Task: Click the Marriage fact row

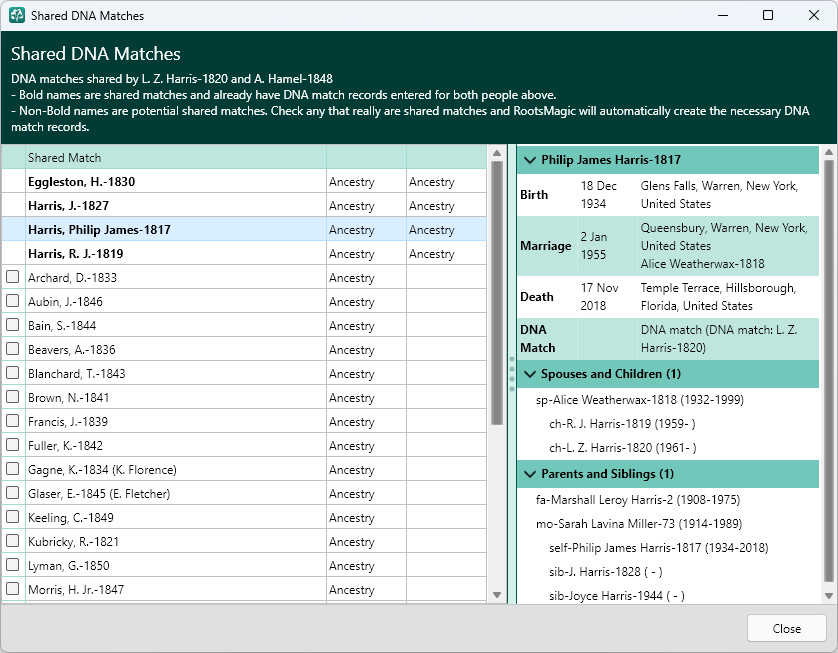Action: click(668, 246)
